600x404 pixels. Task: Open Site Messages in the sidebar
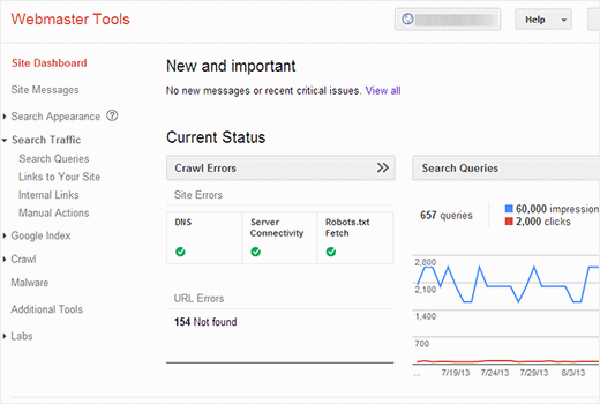pyautogui.click(x=45, y=89)
